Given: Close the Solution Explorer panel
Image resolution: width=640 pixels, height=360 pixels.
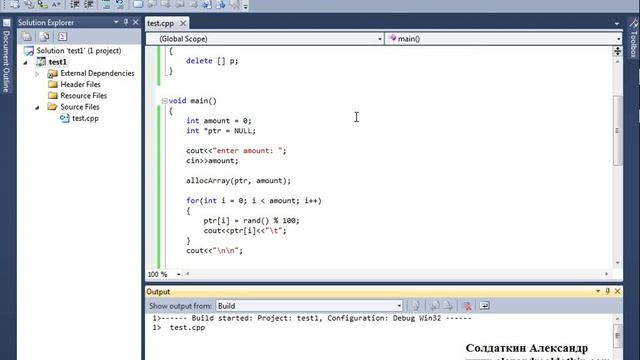Looking at the screenshot, I should click(x=136, y=22).
